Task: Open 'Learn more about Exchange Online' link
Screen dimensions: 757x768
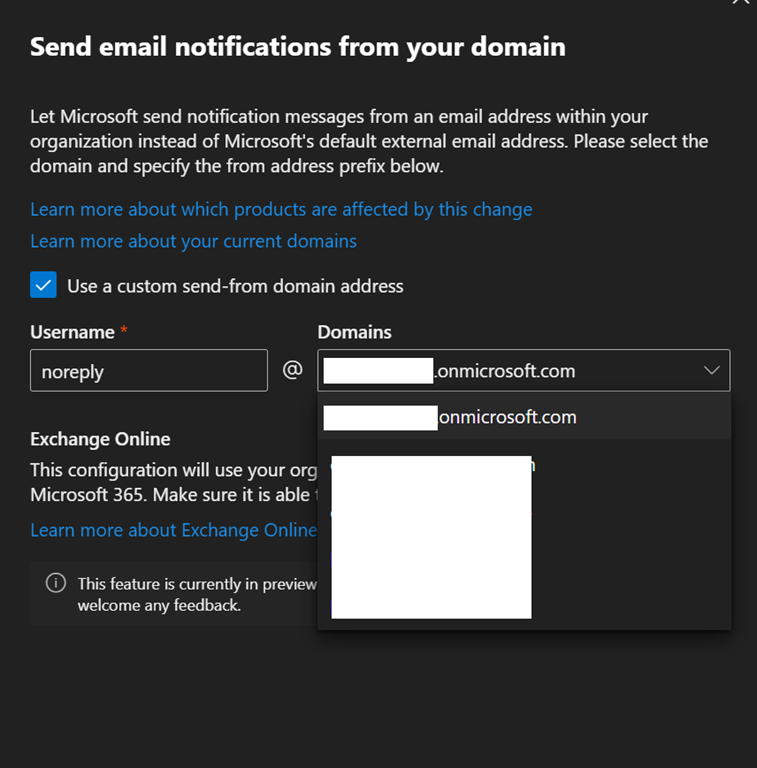Action: 173,530
